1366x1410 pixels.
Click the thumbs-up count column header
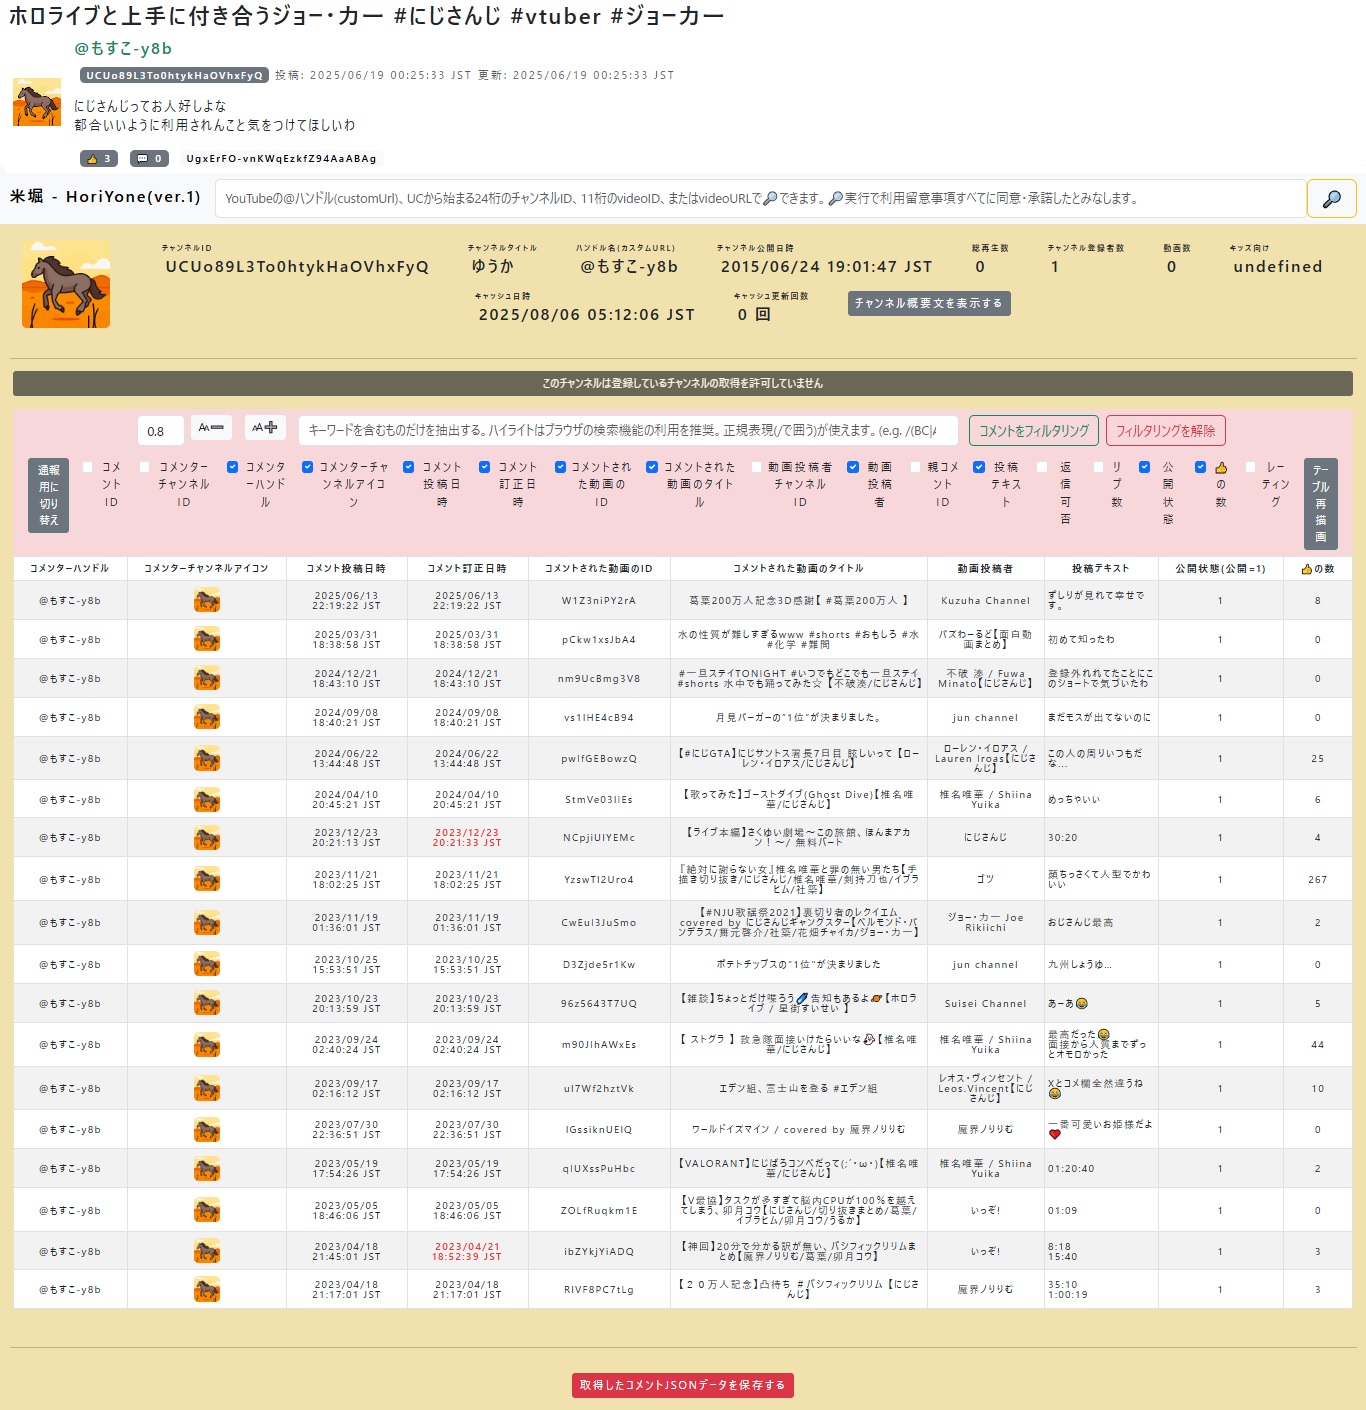1317,568
